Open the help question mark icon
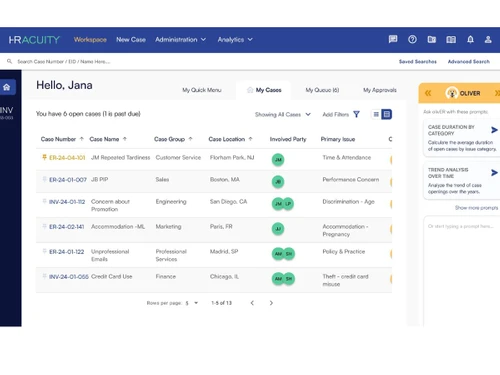The image size is (500, 375). (x=412, y=39)
